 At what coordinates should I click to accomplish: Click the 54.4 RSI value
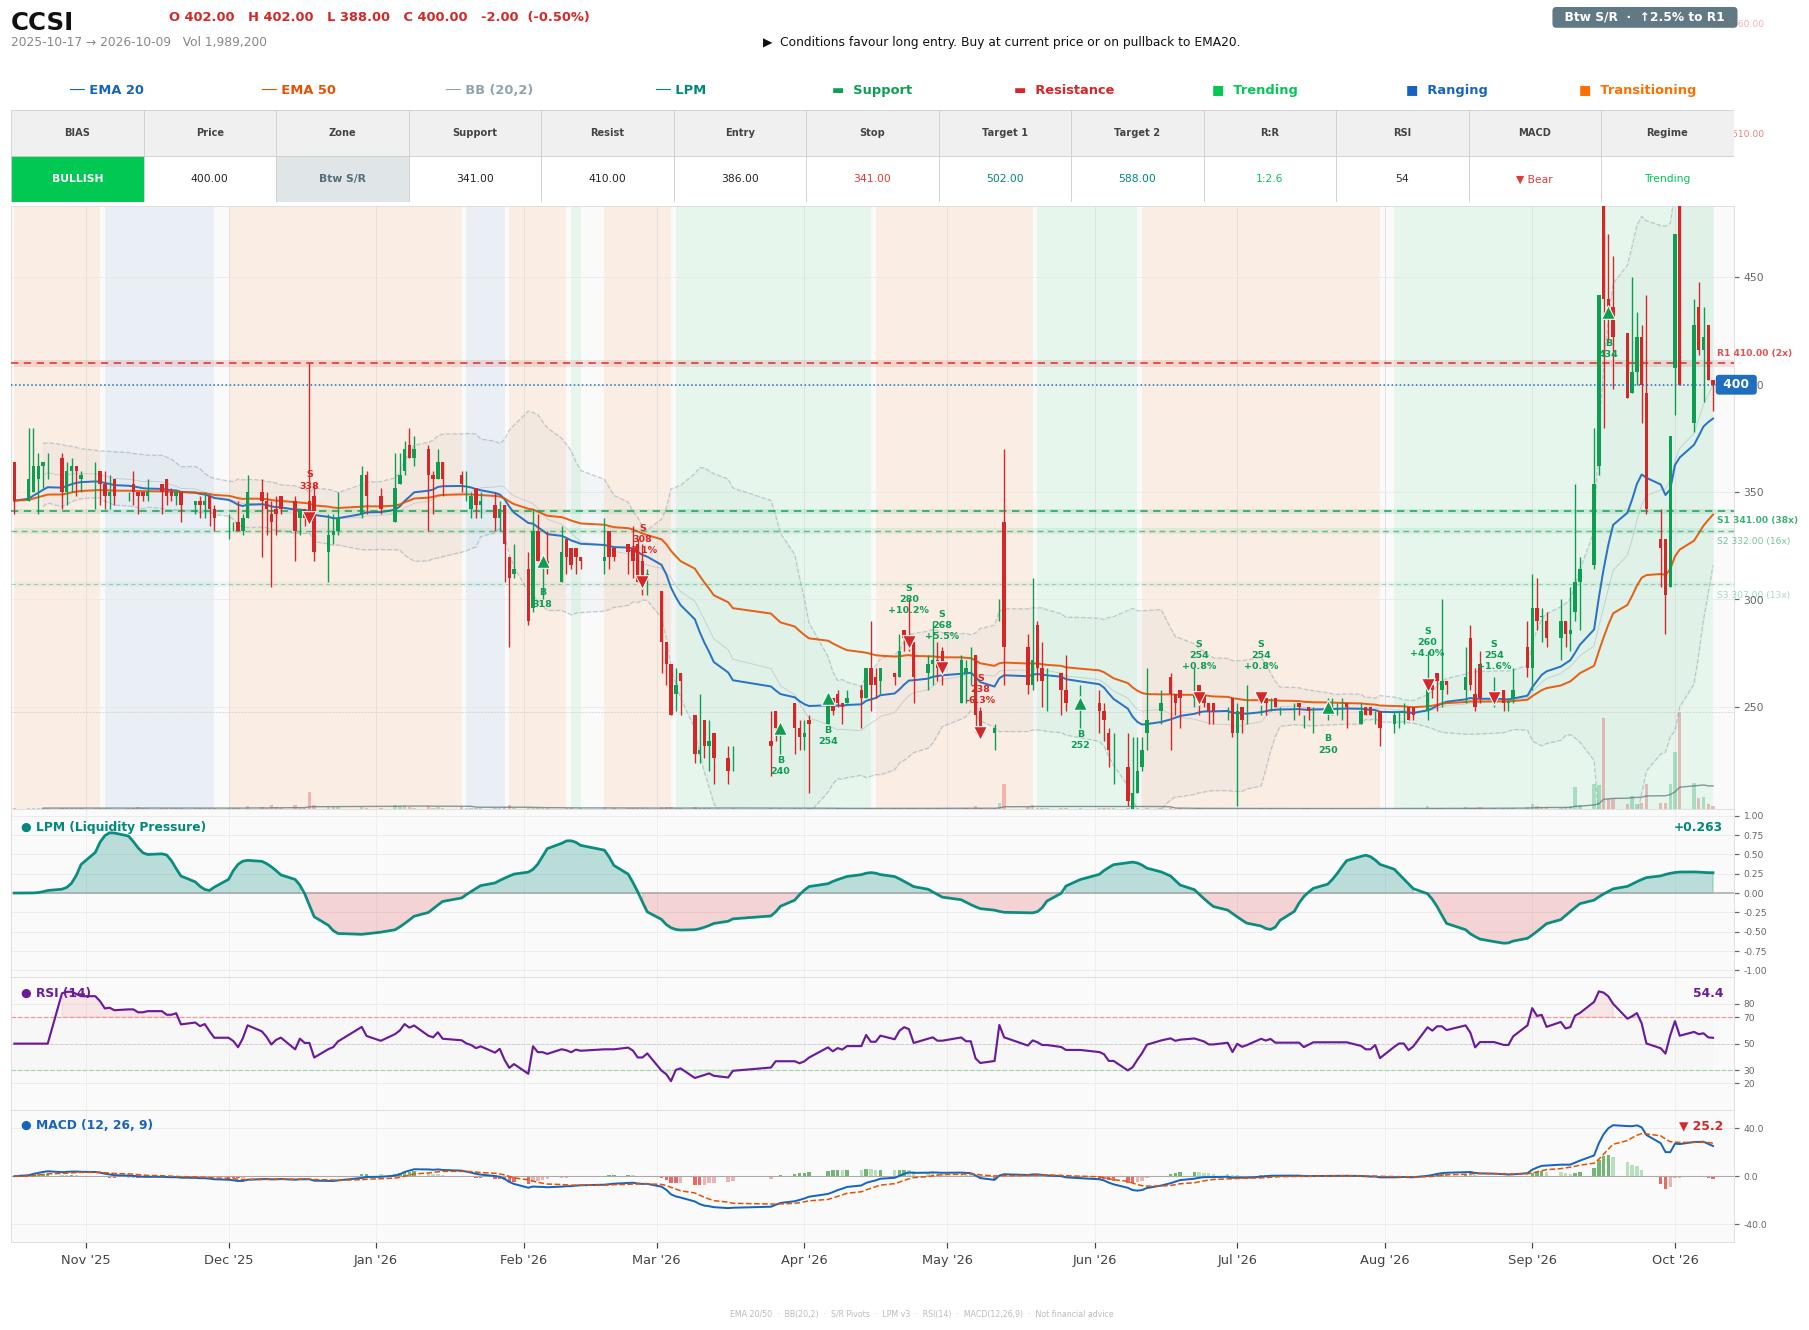click(x=1708, y=993)
